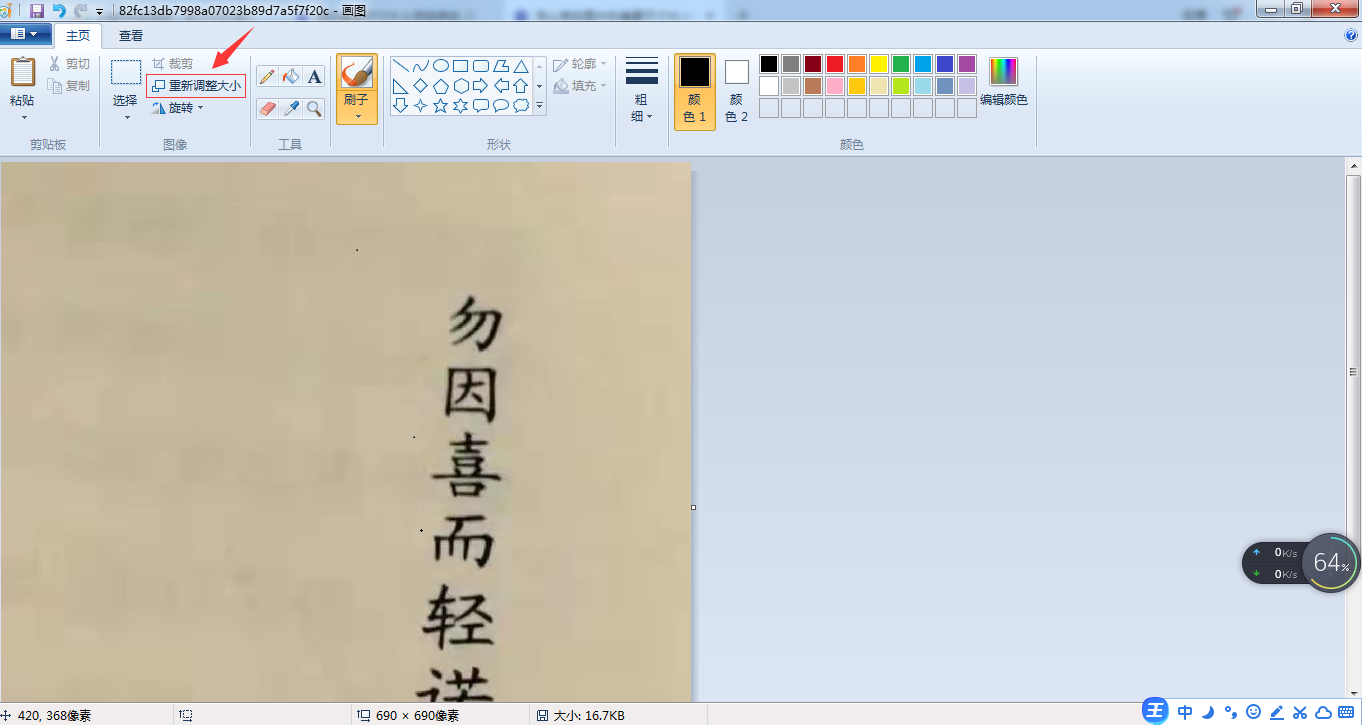Pick the Right triangle shape
The width and height of the screenshot is (1362, 725).
click(400, 86)
